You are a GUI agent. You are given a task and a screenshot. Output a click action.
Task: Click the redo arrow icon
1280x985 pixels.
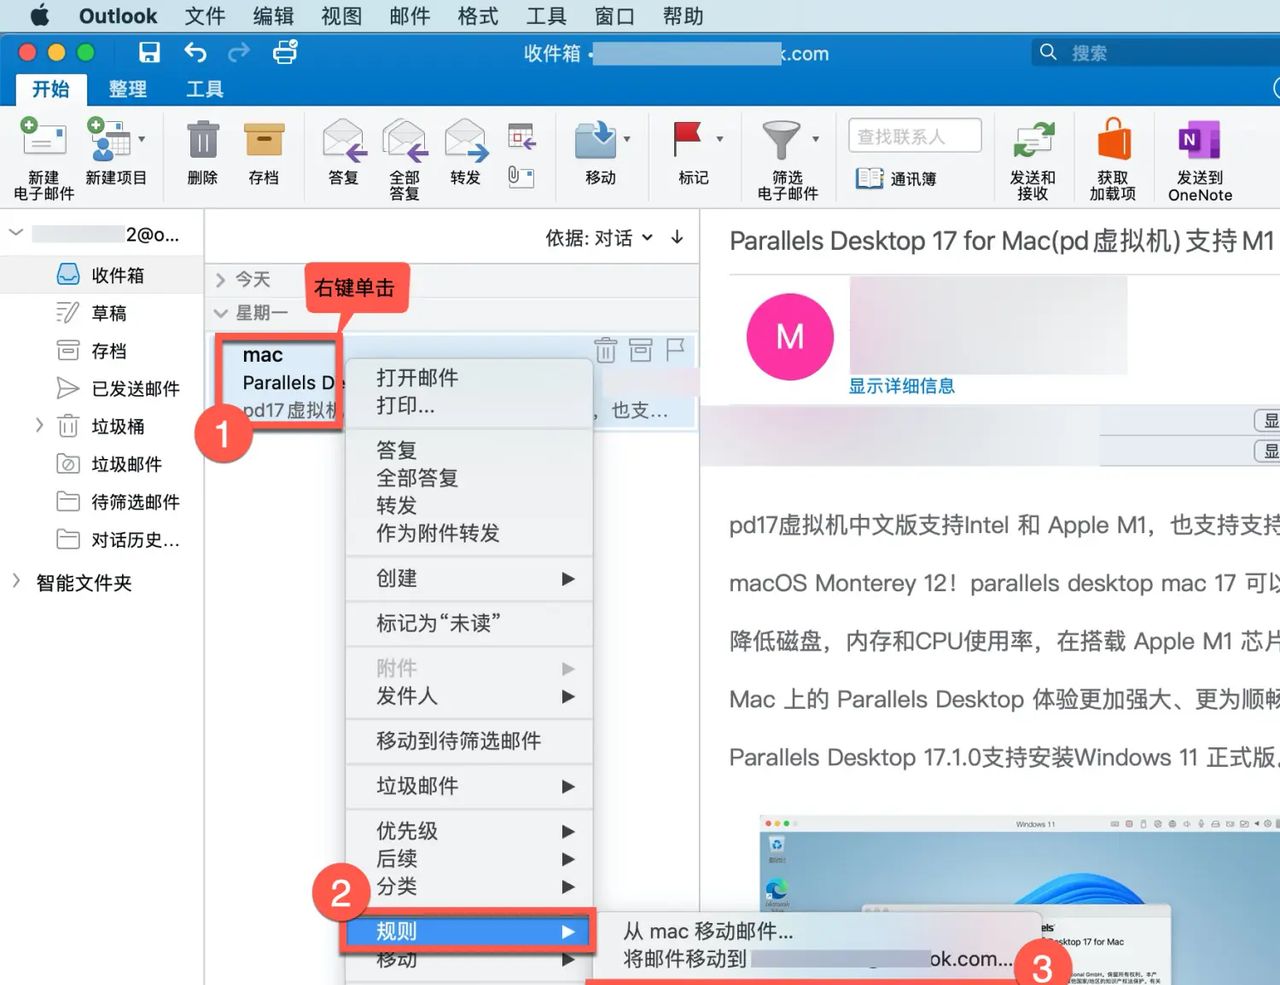tap(239, 53)
